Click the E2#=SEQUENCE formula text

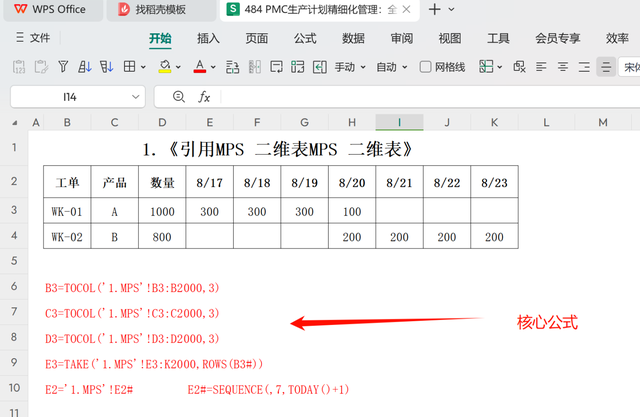pyautogui.click(x=269, y=390)
